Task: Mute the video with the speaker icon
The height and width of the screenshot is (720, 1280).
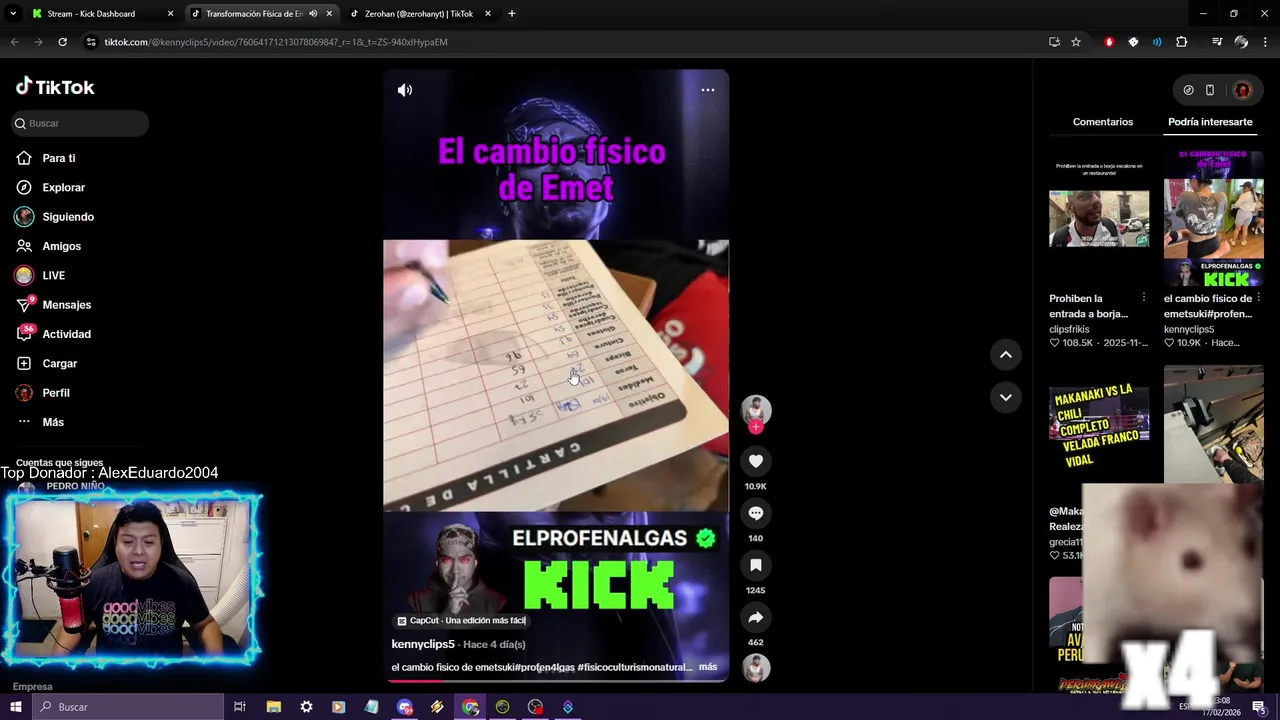Action: click(405, 90)
